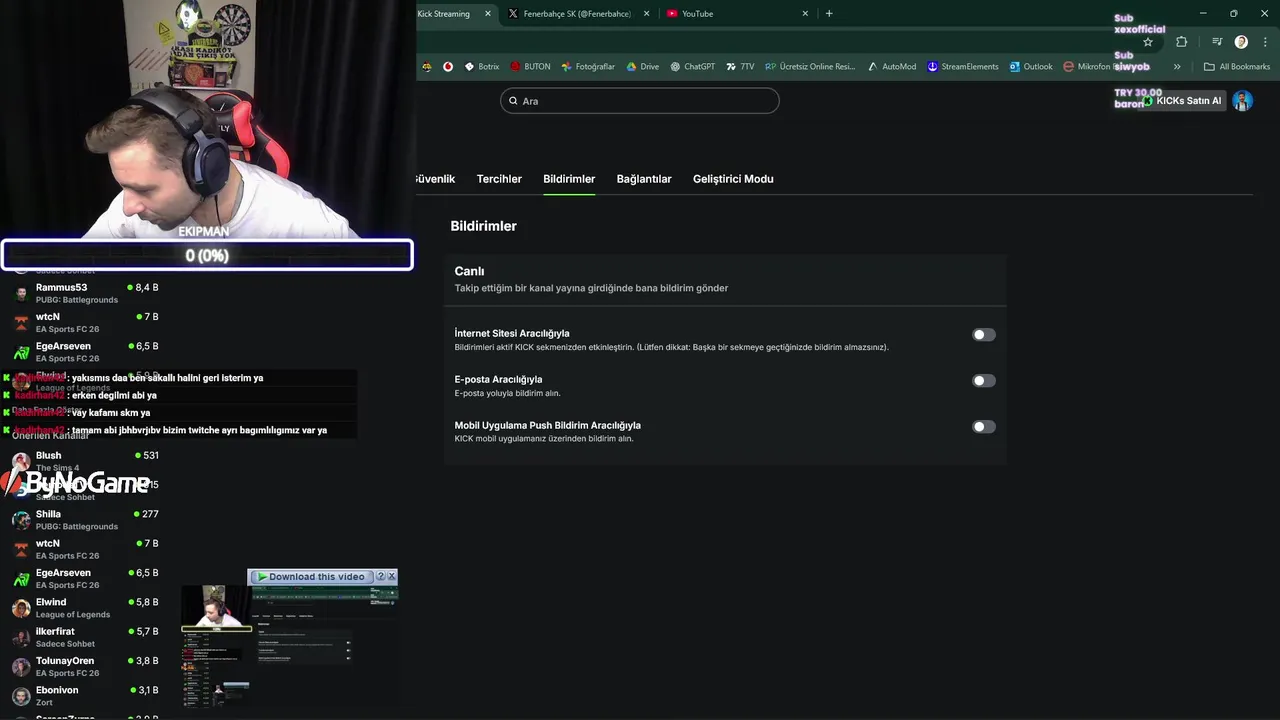
Task: Open the Botrix bookmark
Action: point(482,67)
